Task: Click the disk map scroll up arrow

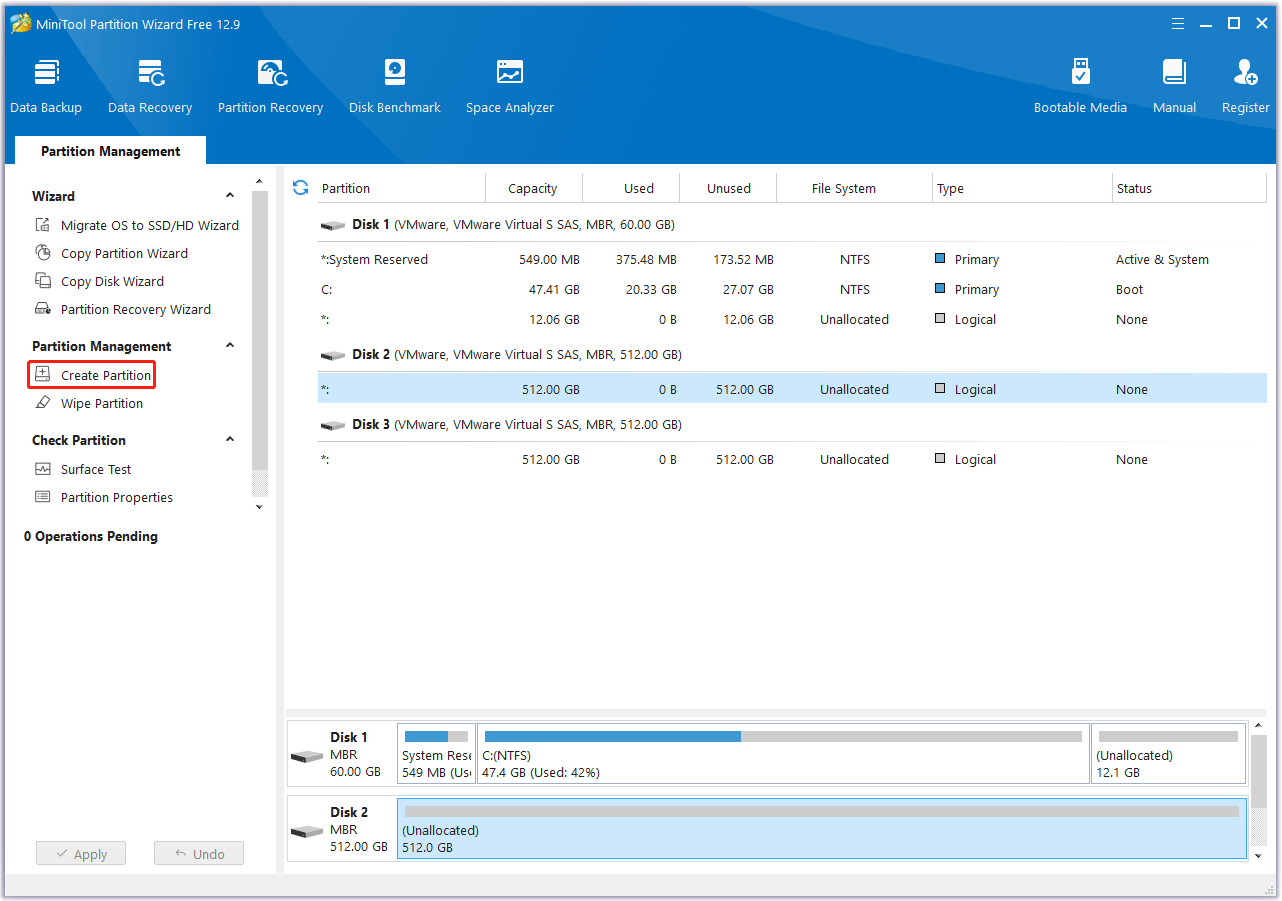Action: [x=1260, y=725]
